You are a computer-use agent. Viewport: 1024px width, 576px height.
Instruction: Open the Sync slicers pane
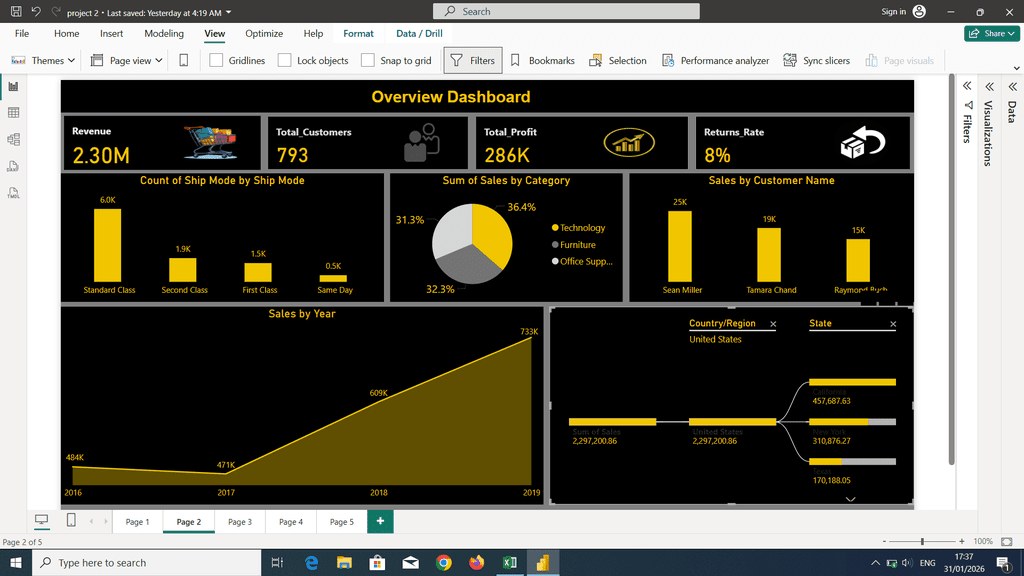tap(816, 60)
